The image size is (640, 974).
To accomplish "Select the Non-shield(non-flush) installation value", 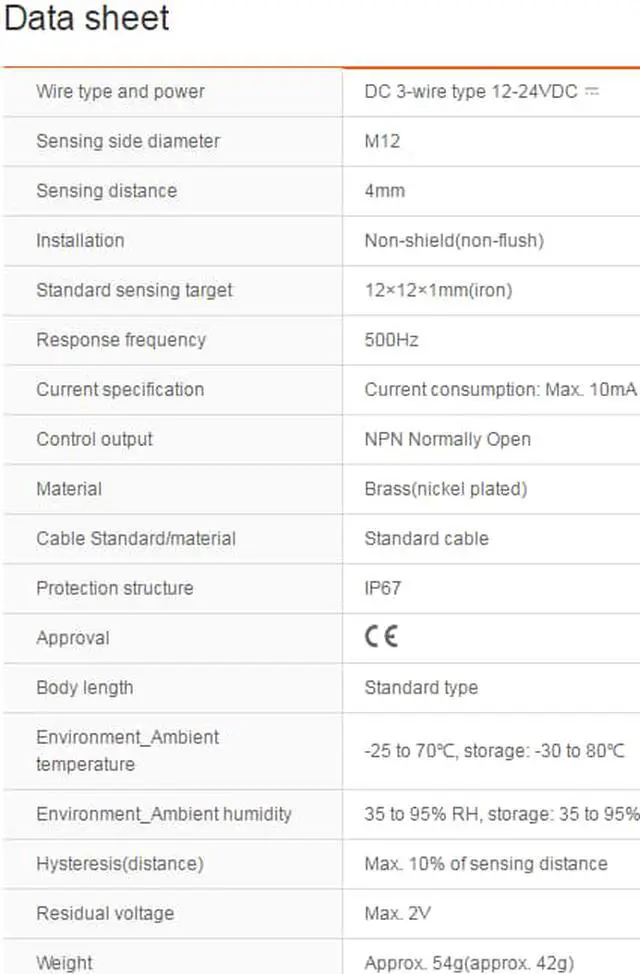I will (454, 240).
